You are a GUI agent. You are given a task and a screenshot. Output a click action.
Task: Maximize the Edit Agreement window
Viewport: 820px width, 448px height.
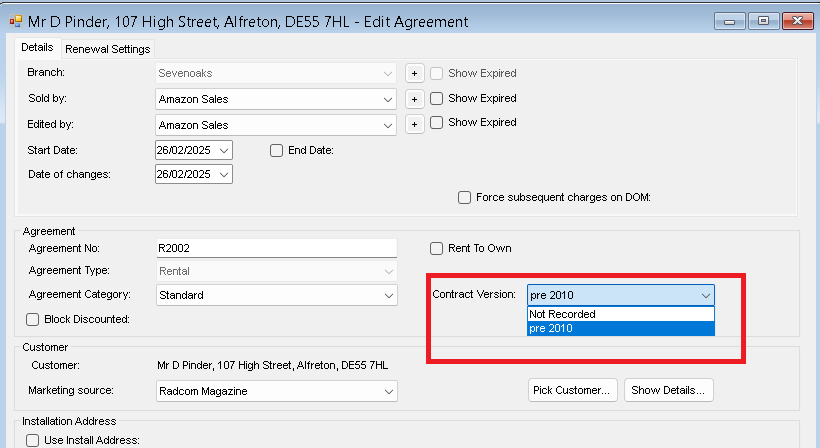click(762, 20)
